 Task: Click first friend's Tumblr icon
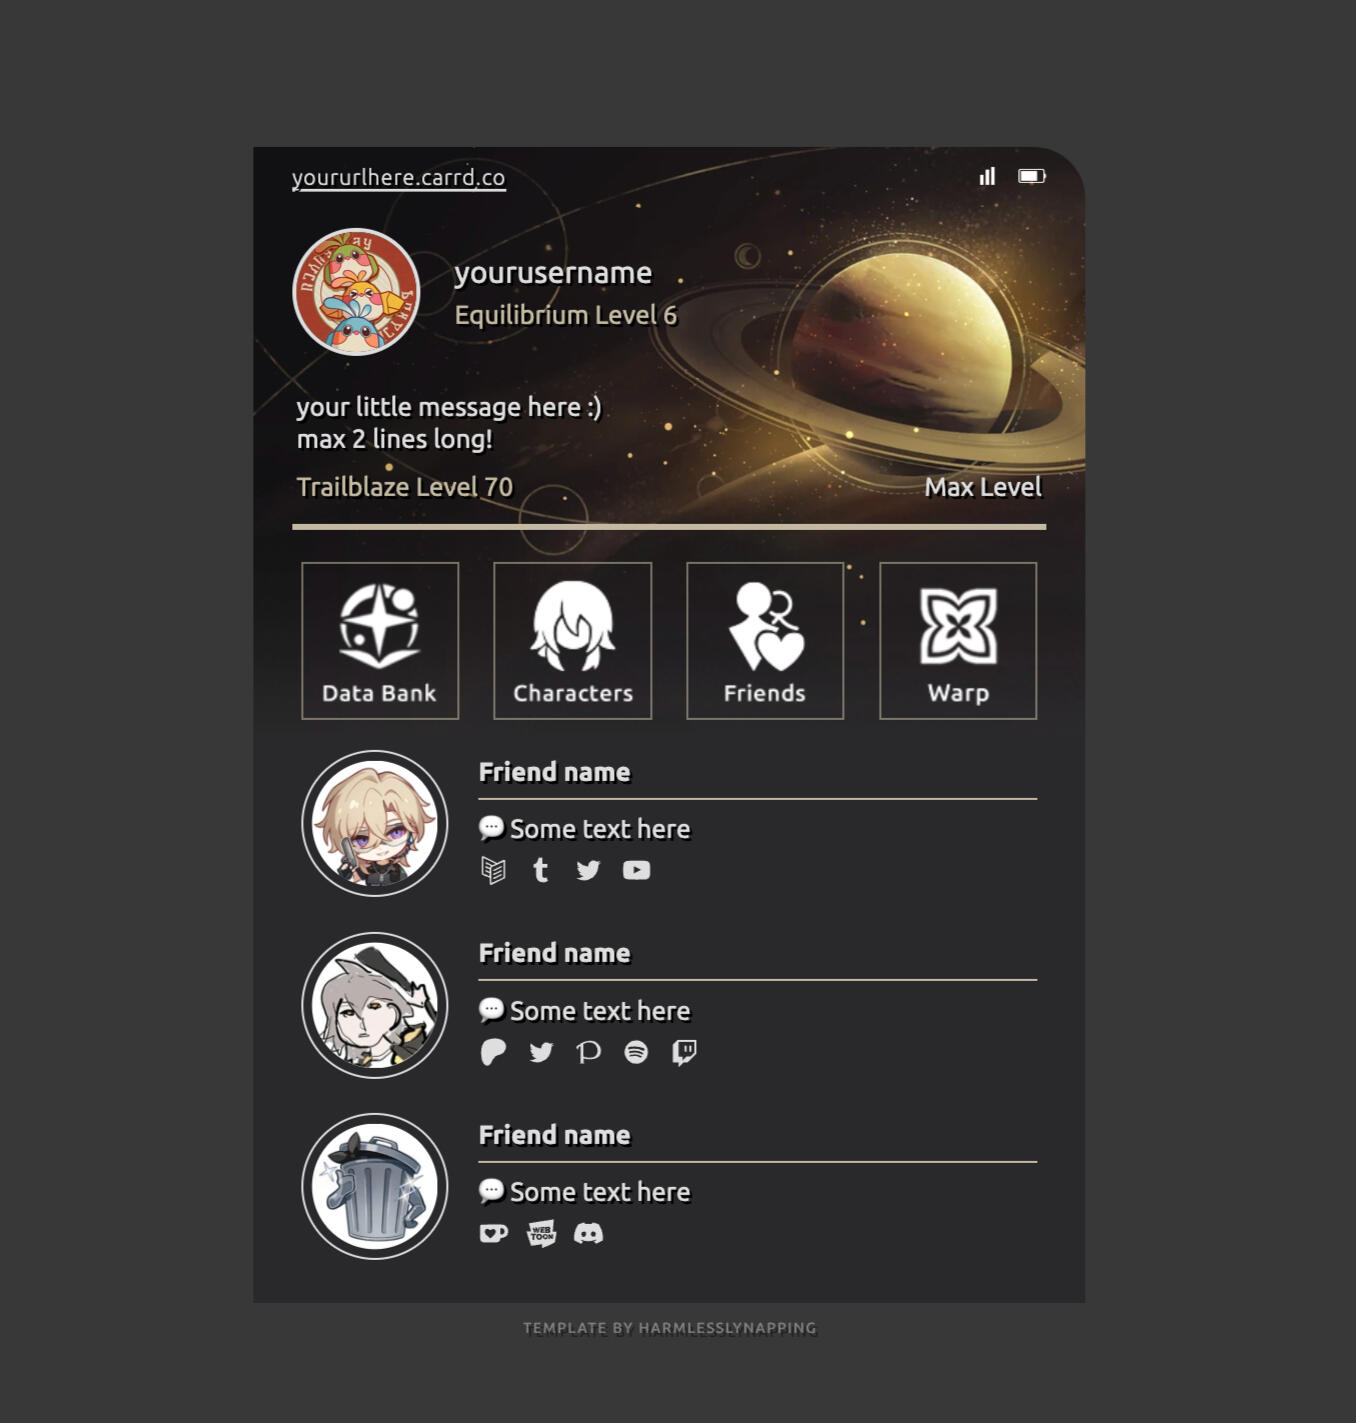coord(541,870)
